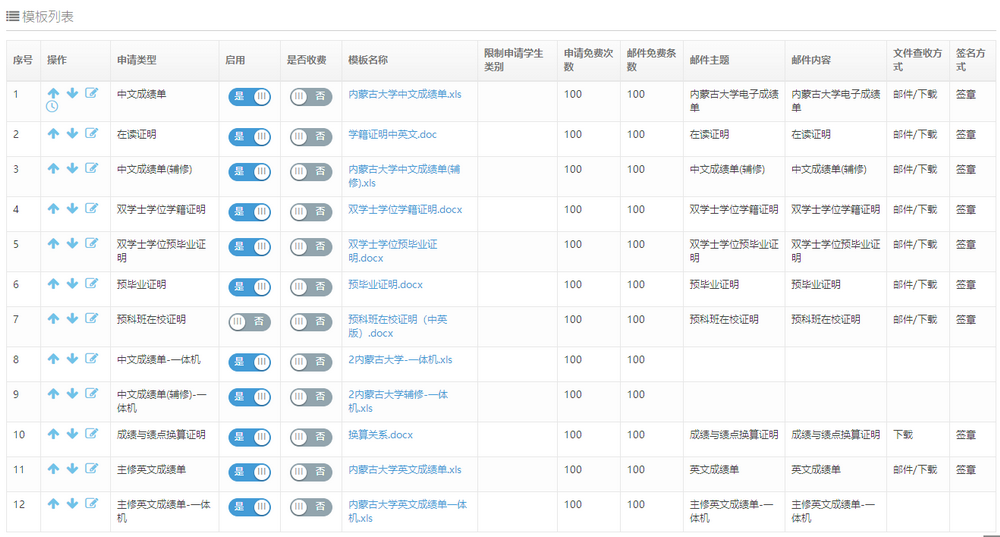Edit the 在读证明 row
The image size is (1000, 537).
point(92,133)
